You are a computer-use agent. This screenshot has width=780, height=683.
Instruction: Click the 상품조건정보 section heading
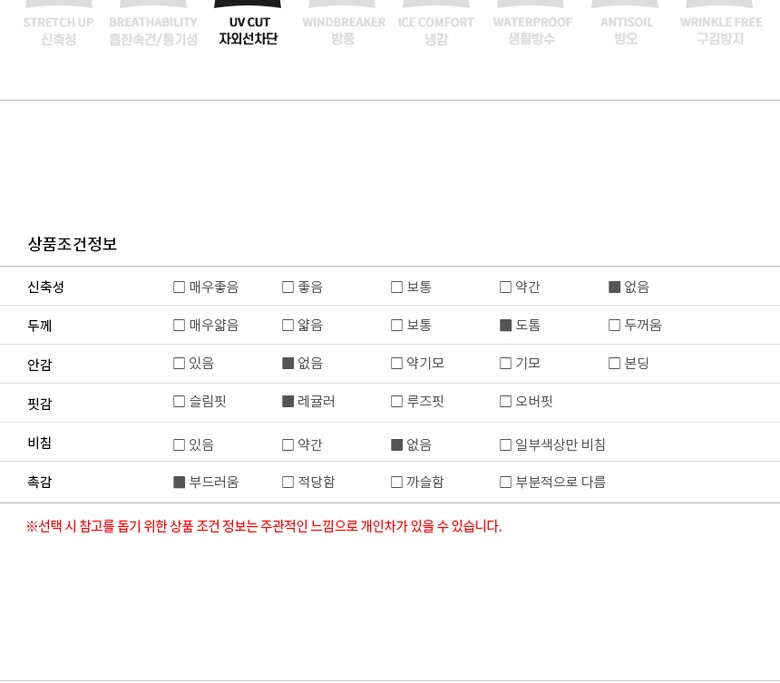coord(72,244)
